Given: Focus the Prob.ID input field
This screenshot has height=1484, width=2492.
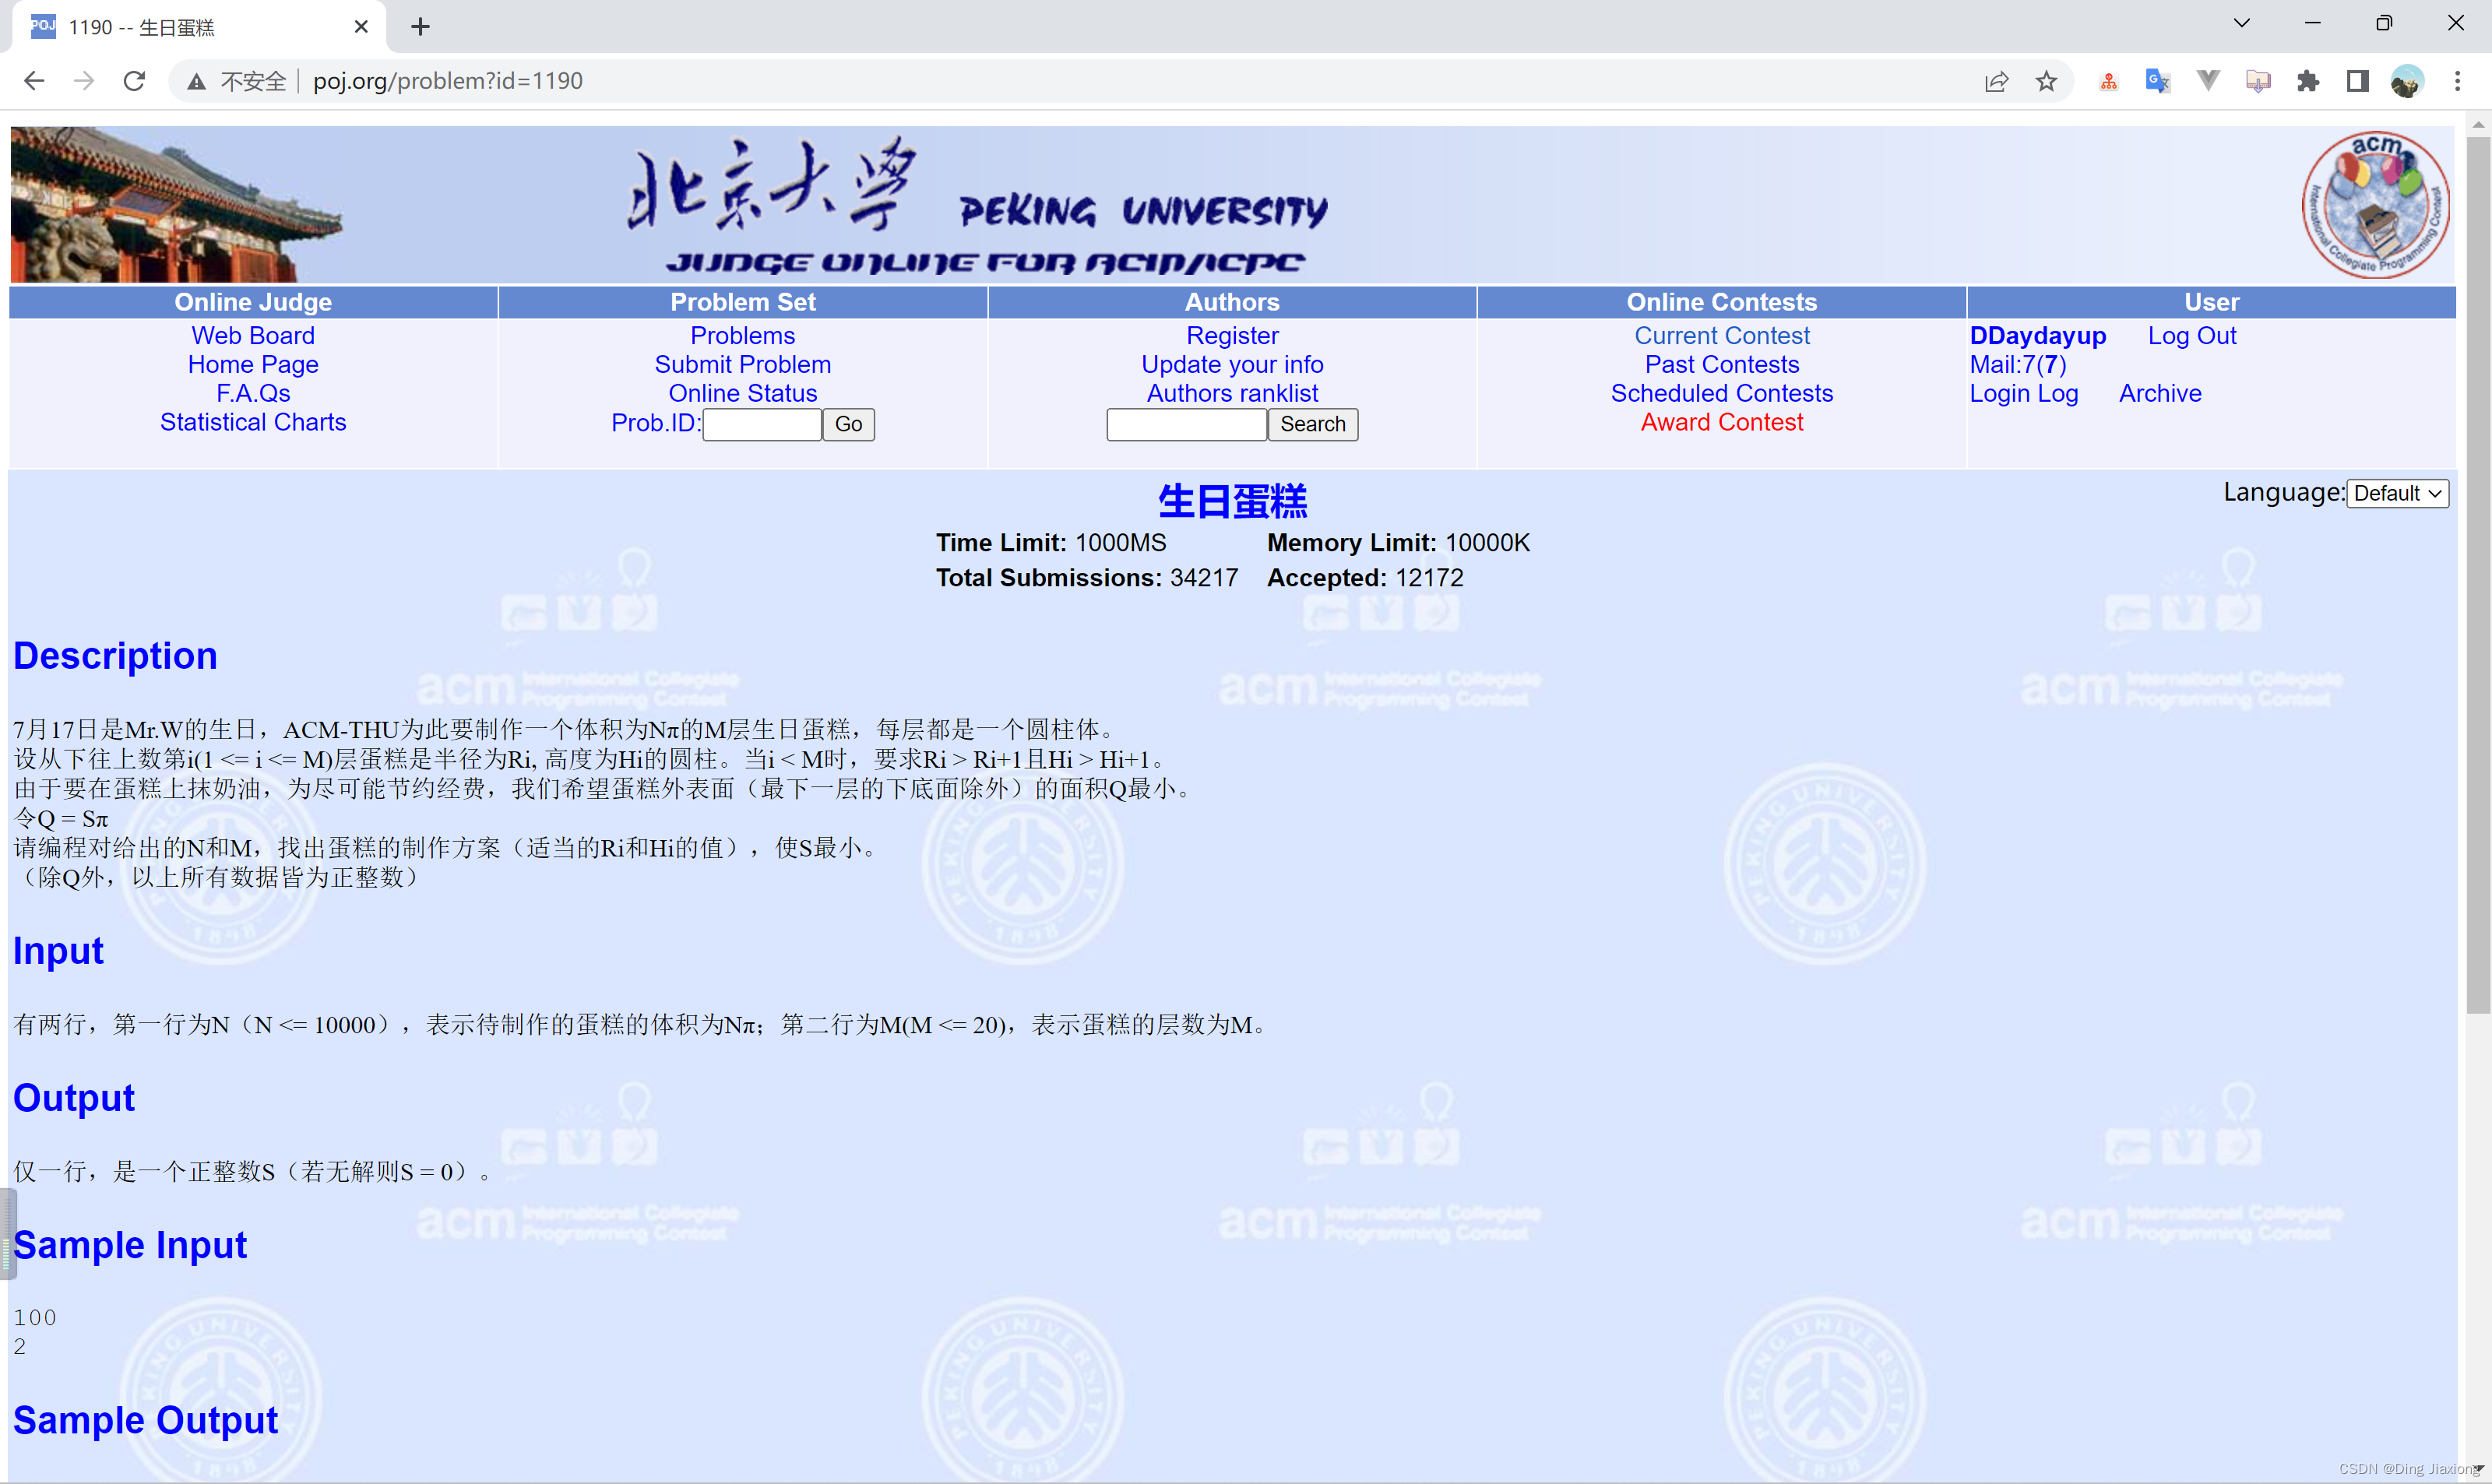Looking at the screenshot, I should click(761, 424).
